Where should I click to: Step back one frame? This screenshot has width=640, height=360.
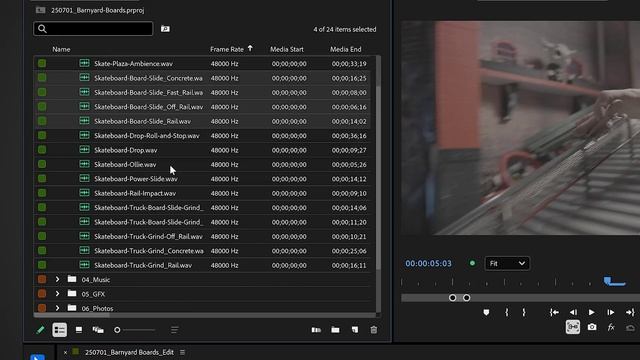pyautogui.click(x=573, y=312)
